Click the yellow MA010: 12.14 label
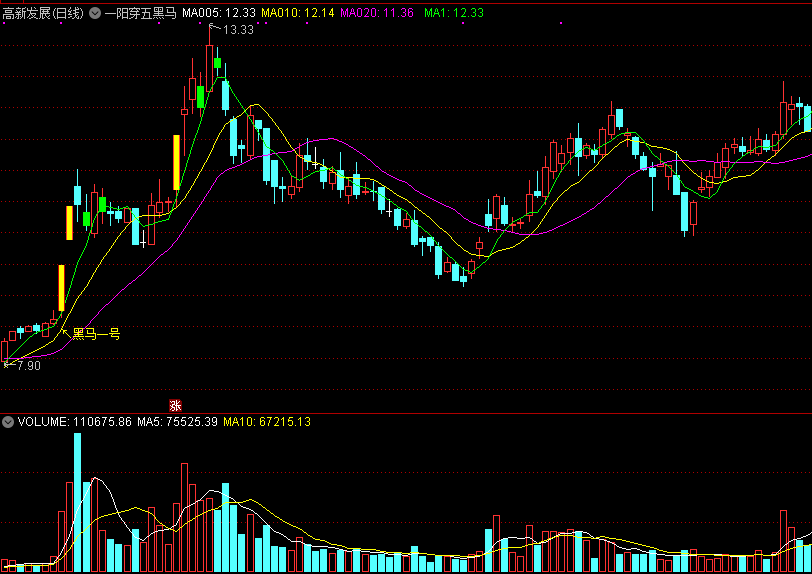 tap(298, 13)
